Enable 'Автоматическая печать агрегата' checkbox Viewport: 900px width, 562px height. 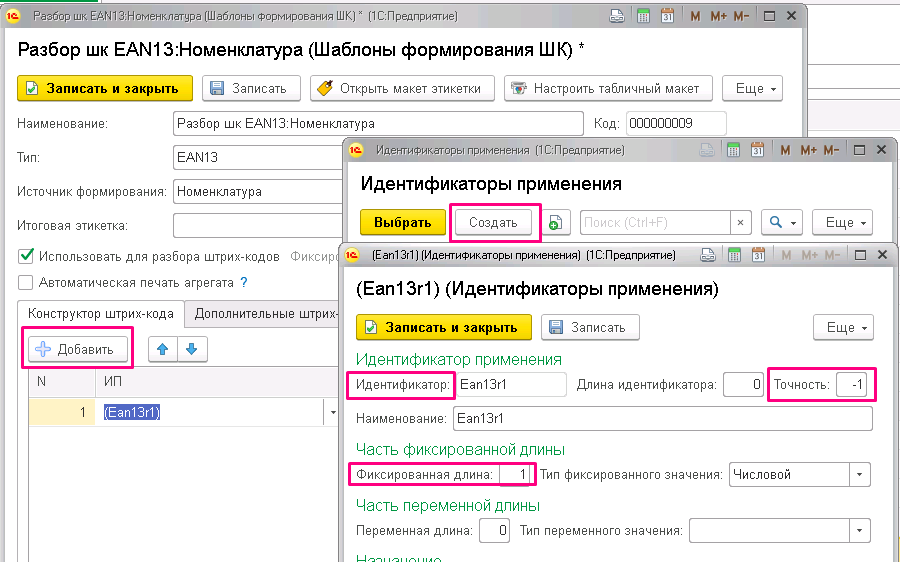point(26,282)
